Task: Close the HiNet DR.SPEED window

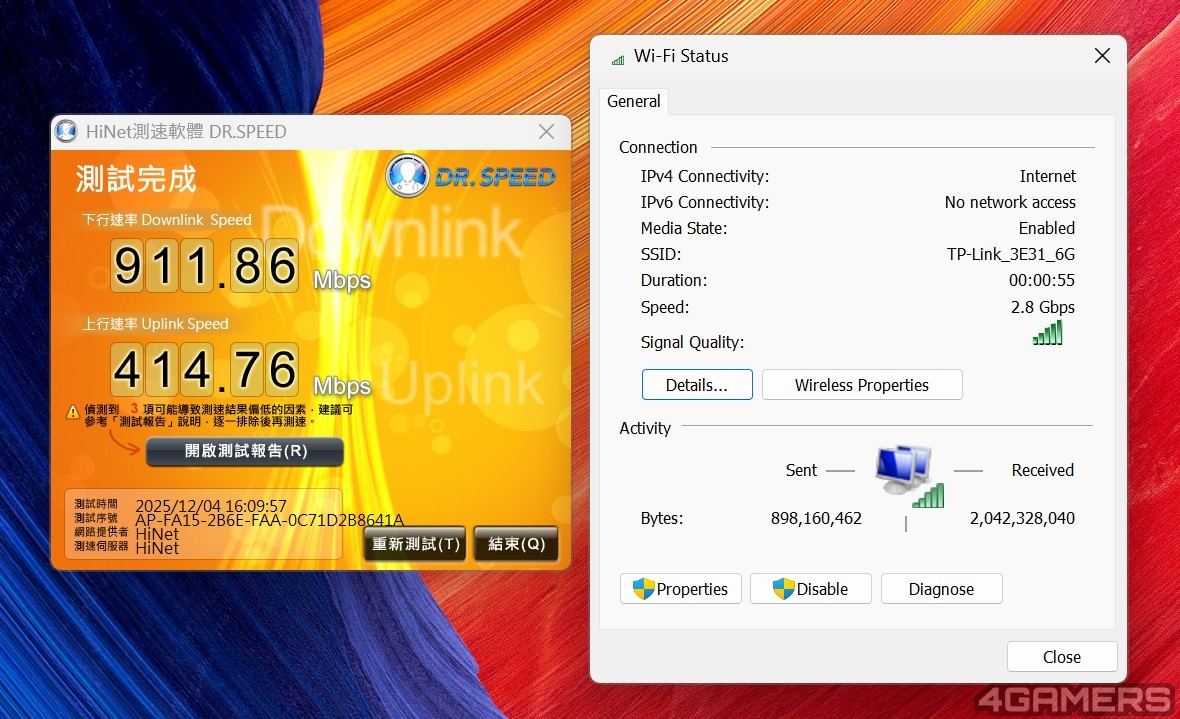Action: pyautogui.click(x=546, y=132)
